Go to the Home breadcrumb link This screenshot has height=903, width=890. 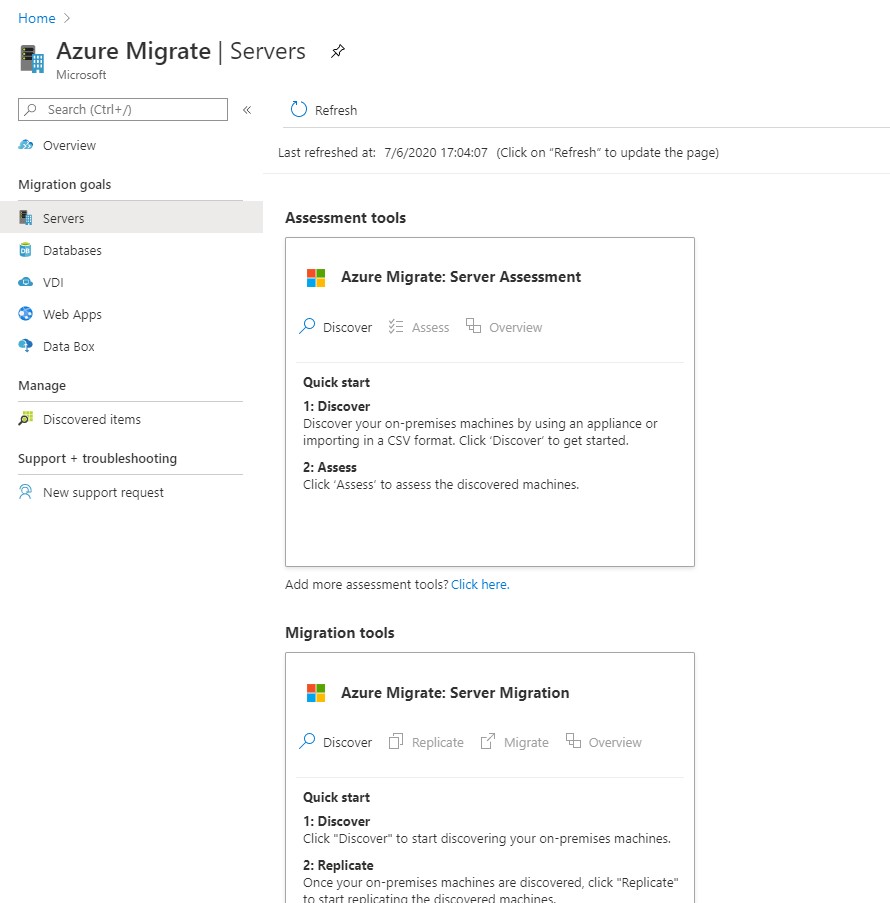[37, 18]
